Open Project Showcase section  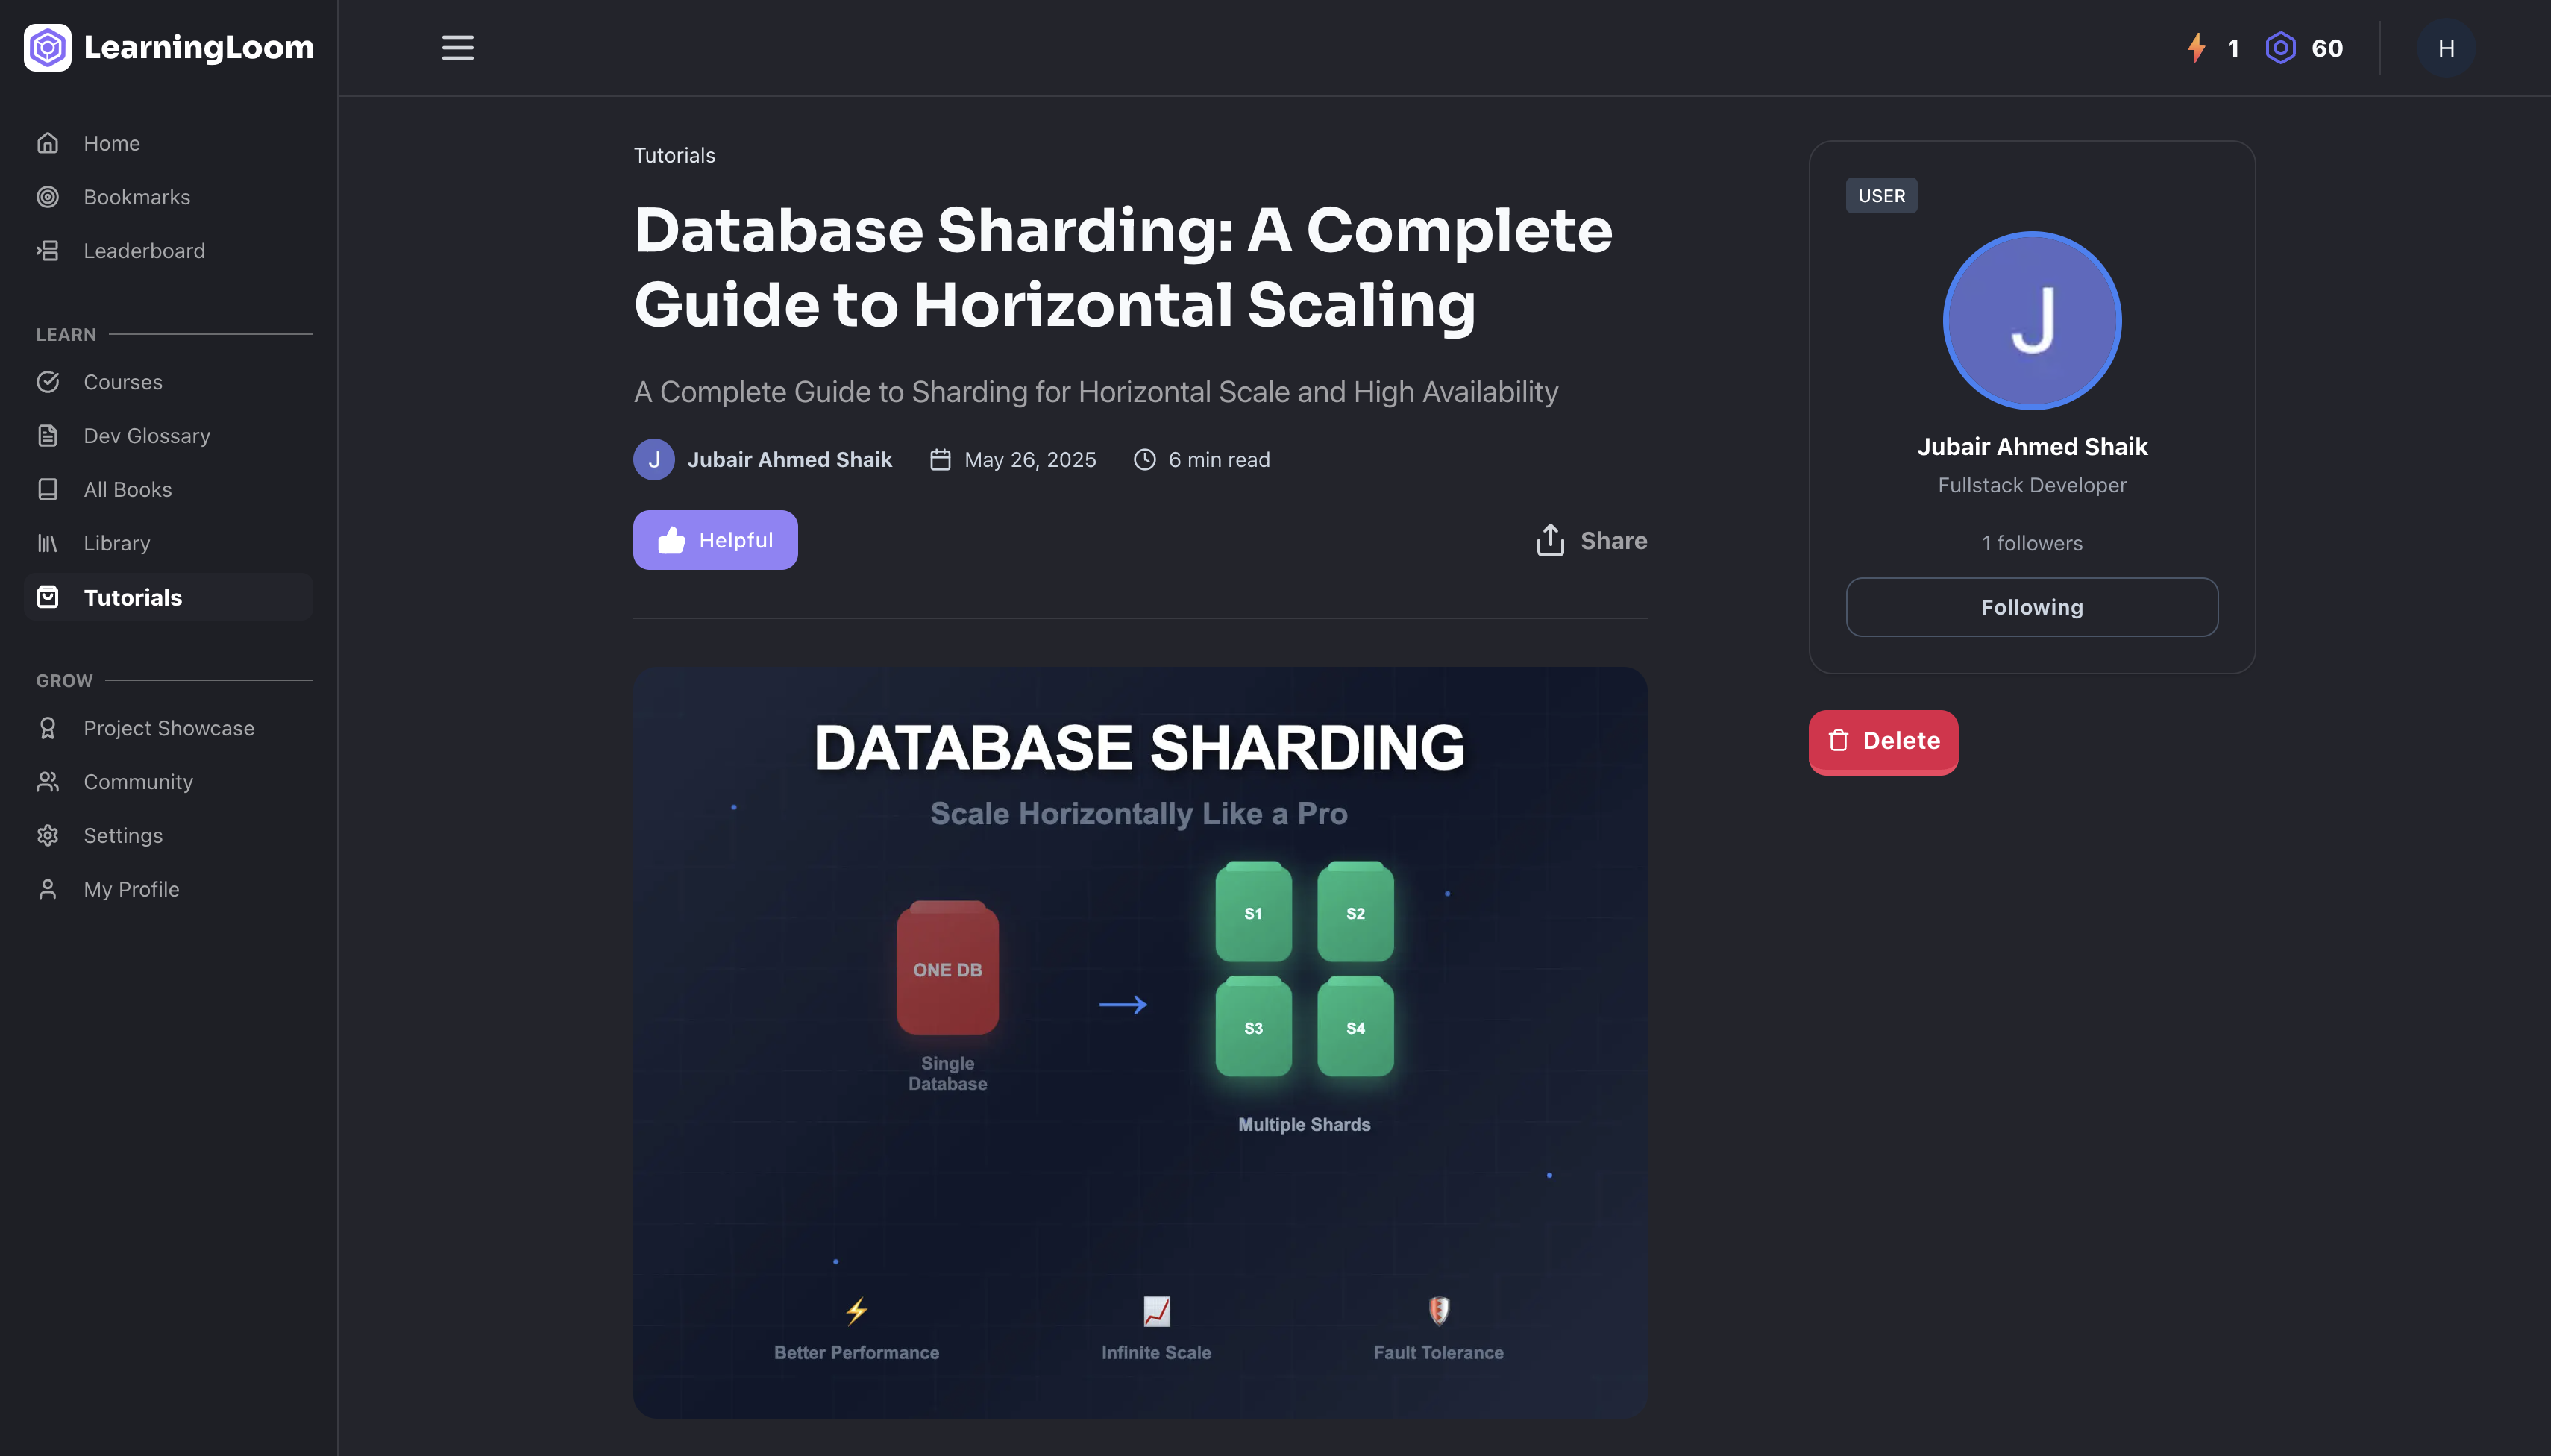168,728
